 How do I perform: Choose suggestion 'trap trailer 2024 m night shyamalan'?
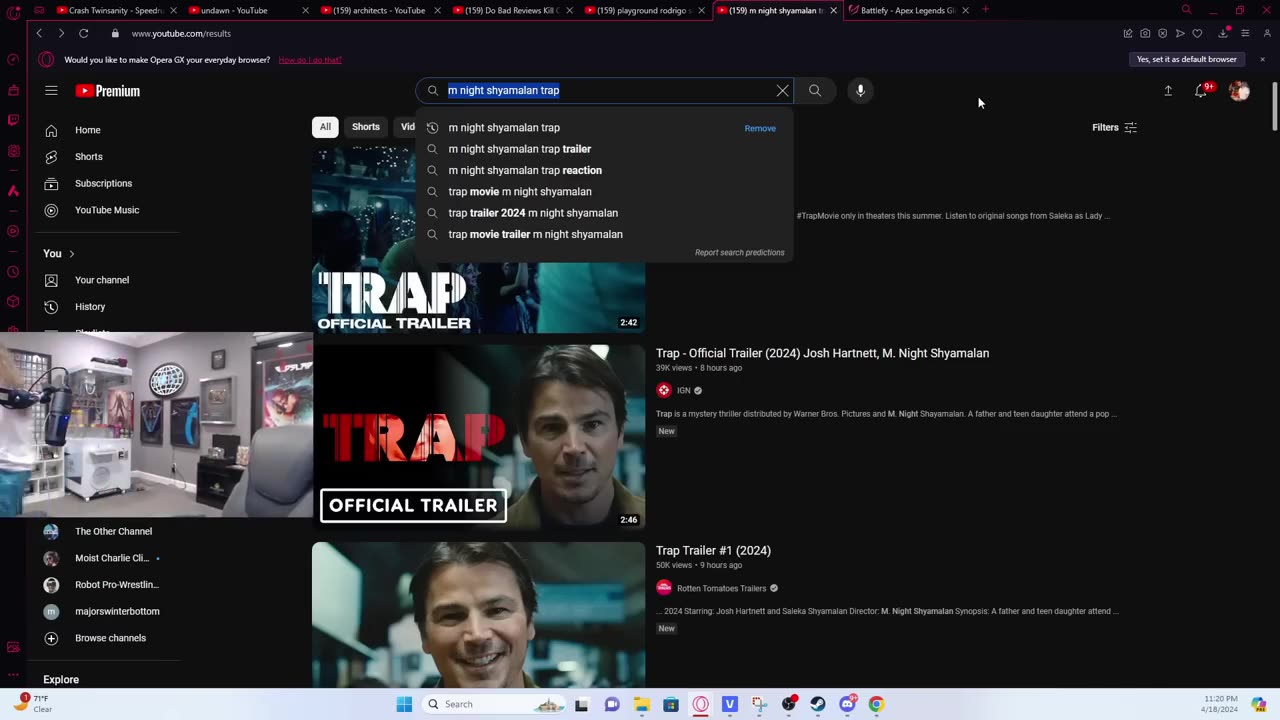(604, 213)
